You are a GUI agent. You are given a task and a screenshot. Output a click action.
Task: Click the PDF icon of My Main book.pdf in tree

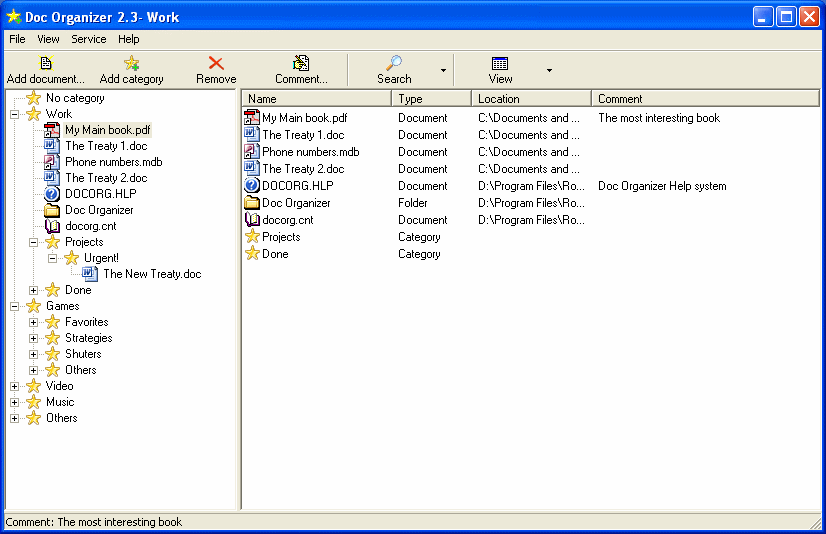(x=52, y=130)
